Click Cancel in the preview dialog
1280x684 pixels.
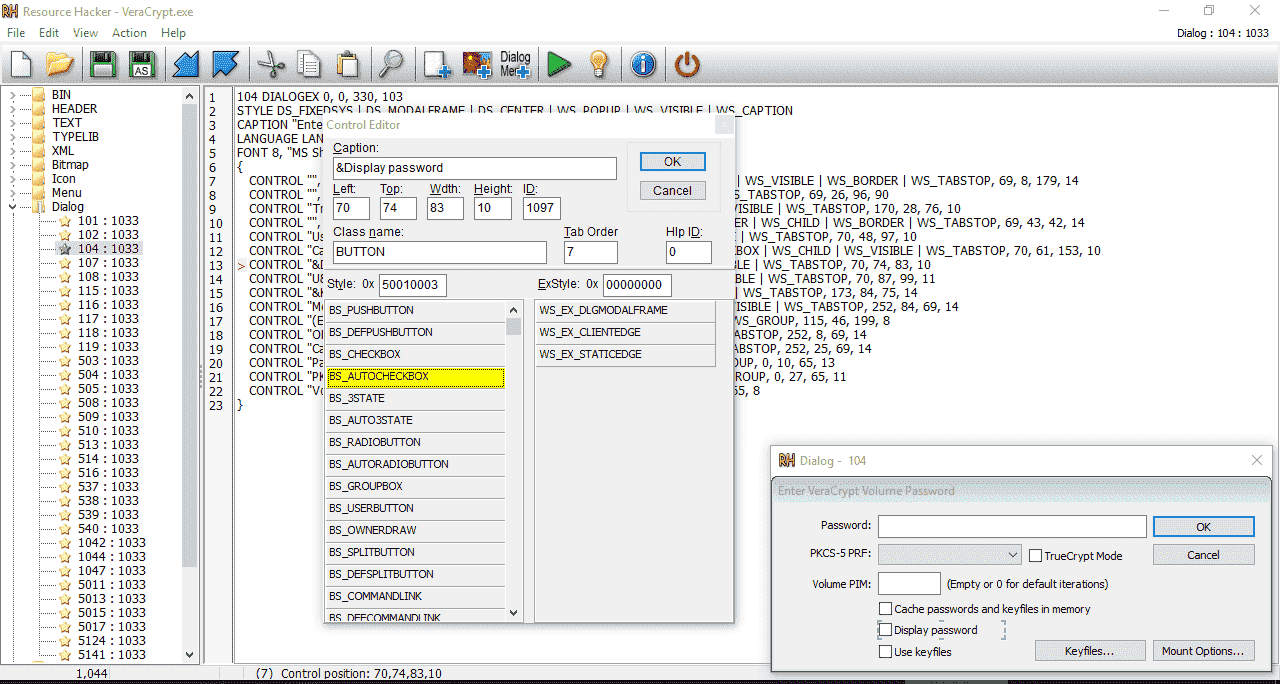[1203, 555]
